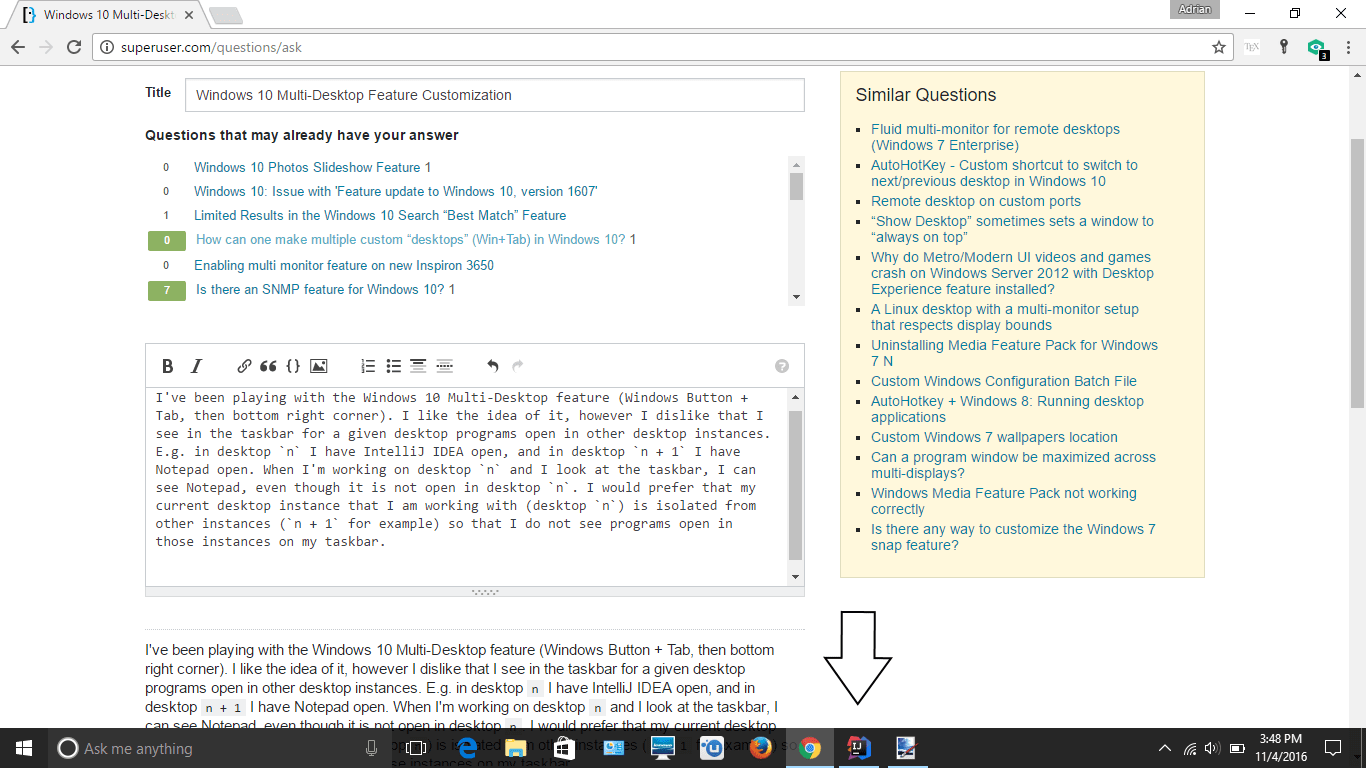Open 'Fluid multi-monitor for remote desktops' similar question

[x=995, y=137]
